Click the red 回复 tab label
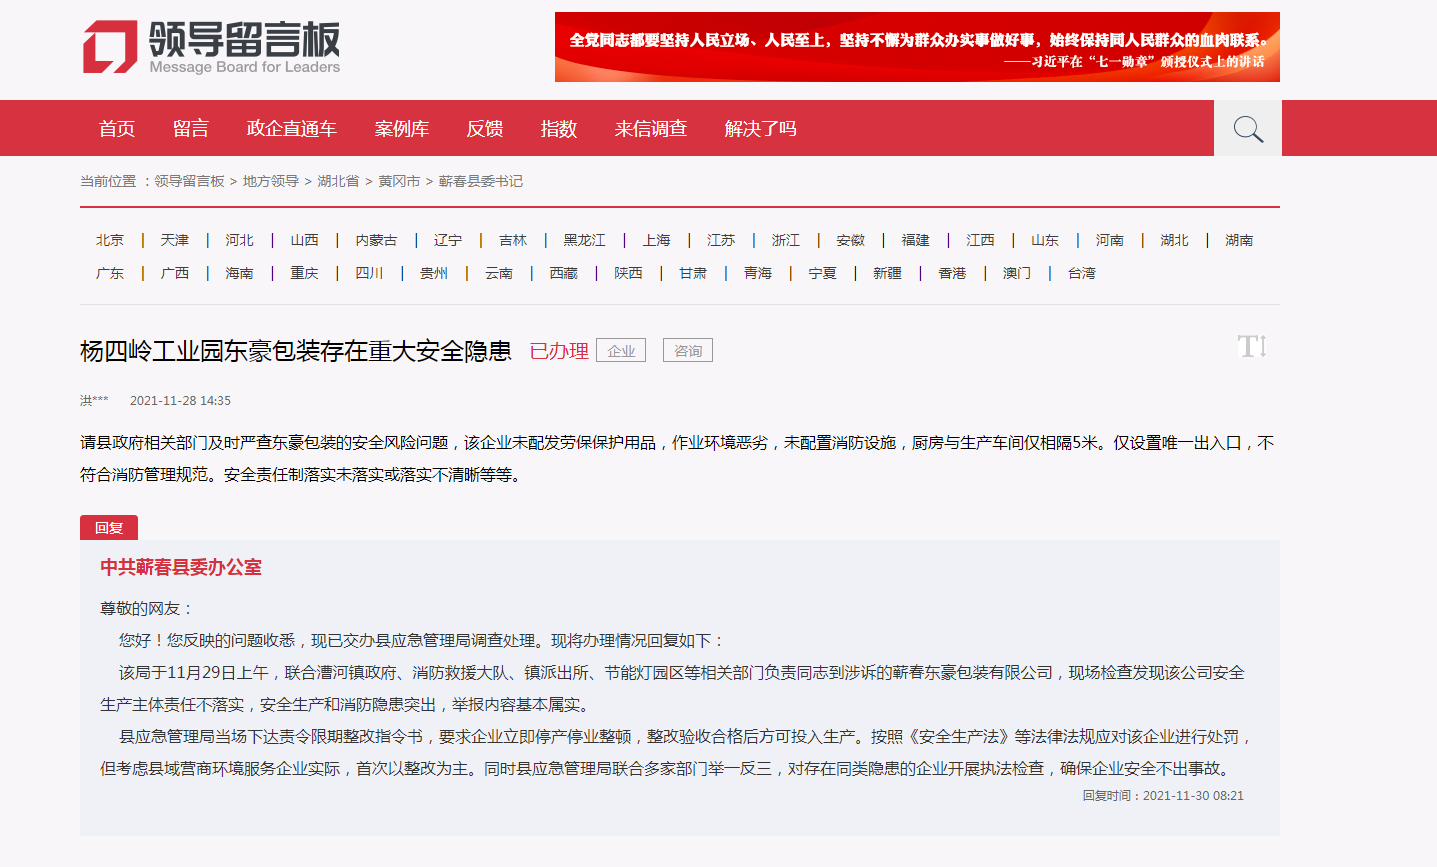The height and width of the screenshot is (867, 1437). [x=109, y=528]
